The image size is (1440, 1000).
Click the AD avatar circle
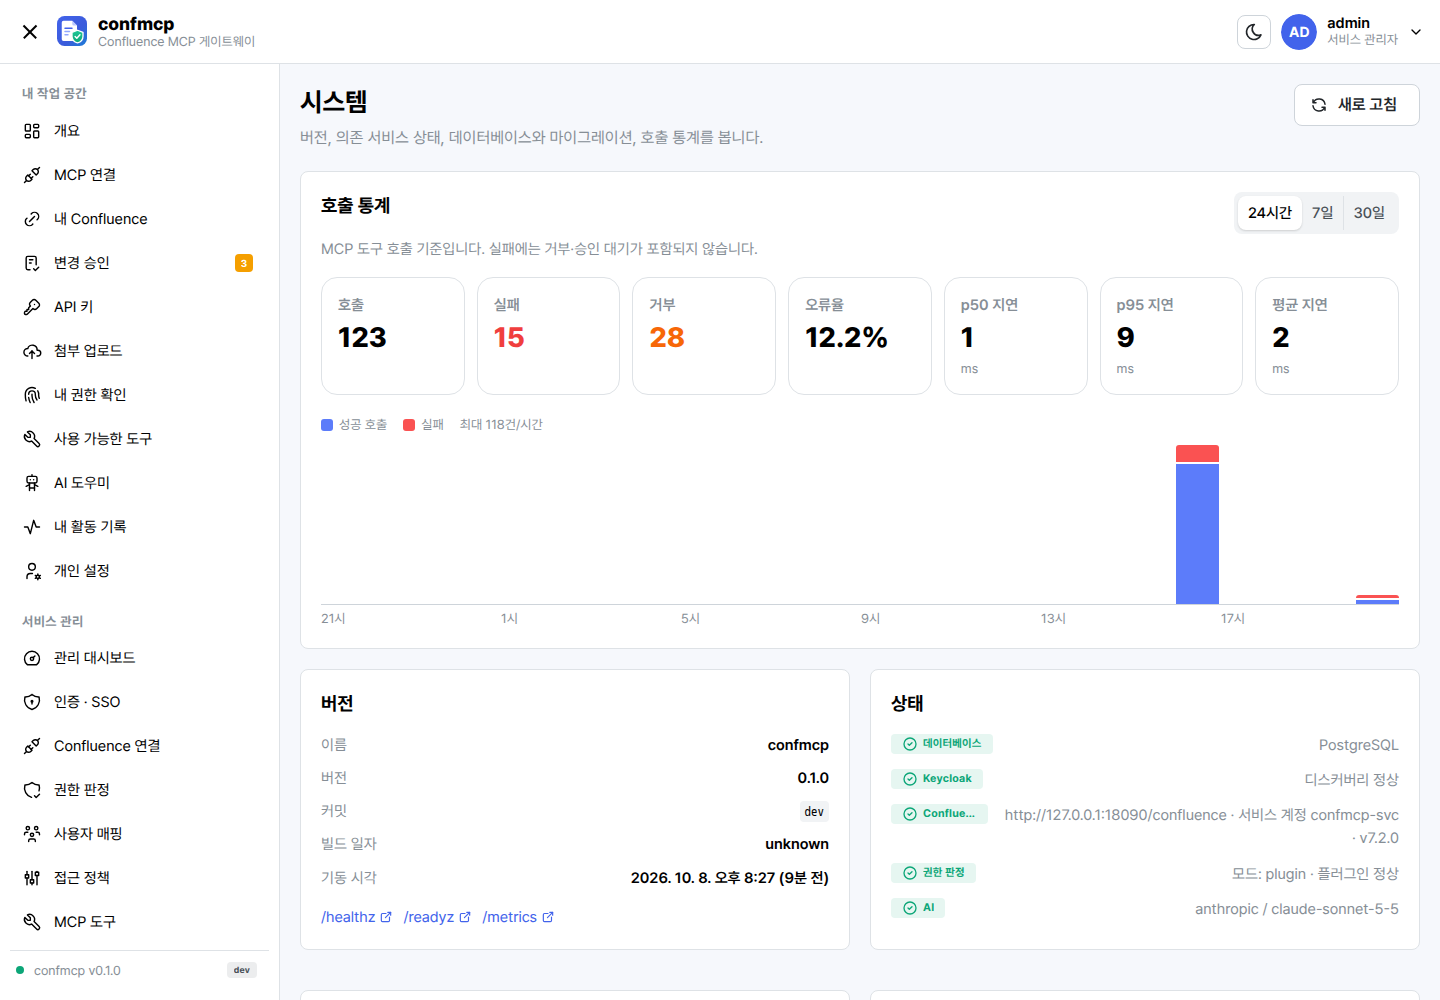point(1299,32)
